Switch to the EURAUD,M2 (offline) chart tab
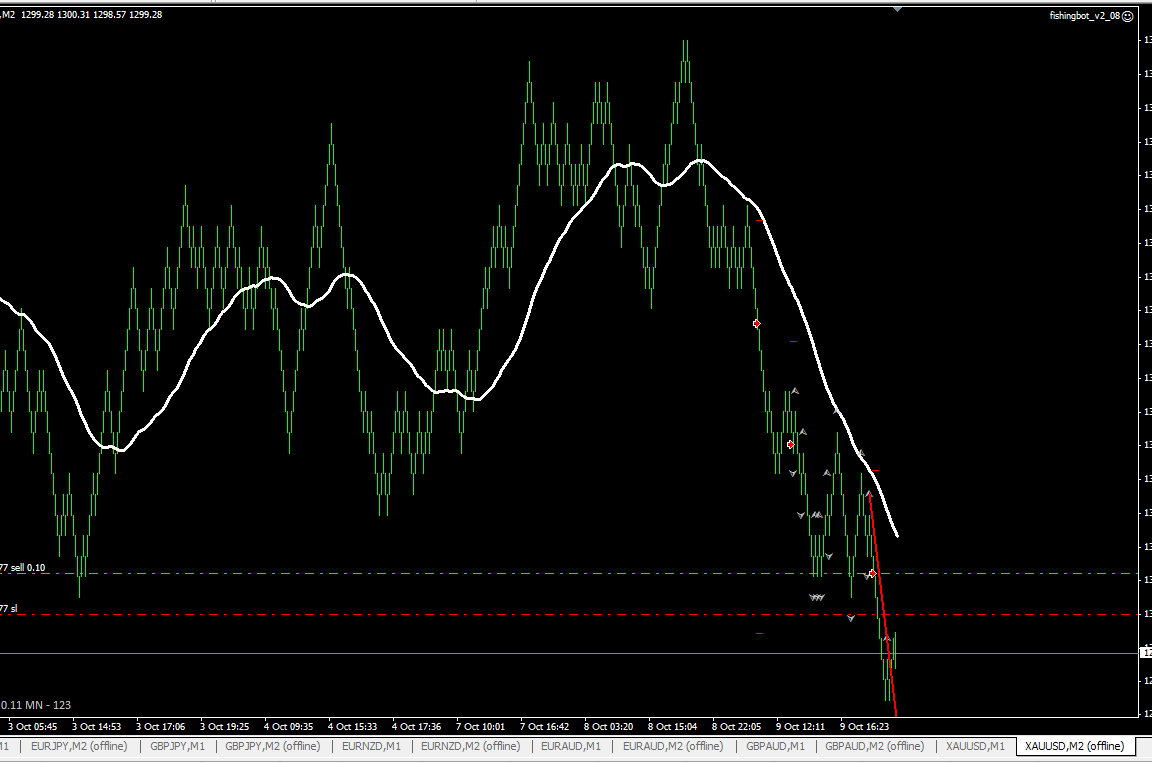The height and width of the screenshot is (763, 1152). (673, 746)
